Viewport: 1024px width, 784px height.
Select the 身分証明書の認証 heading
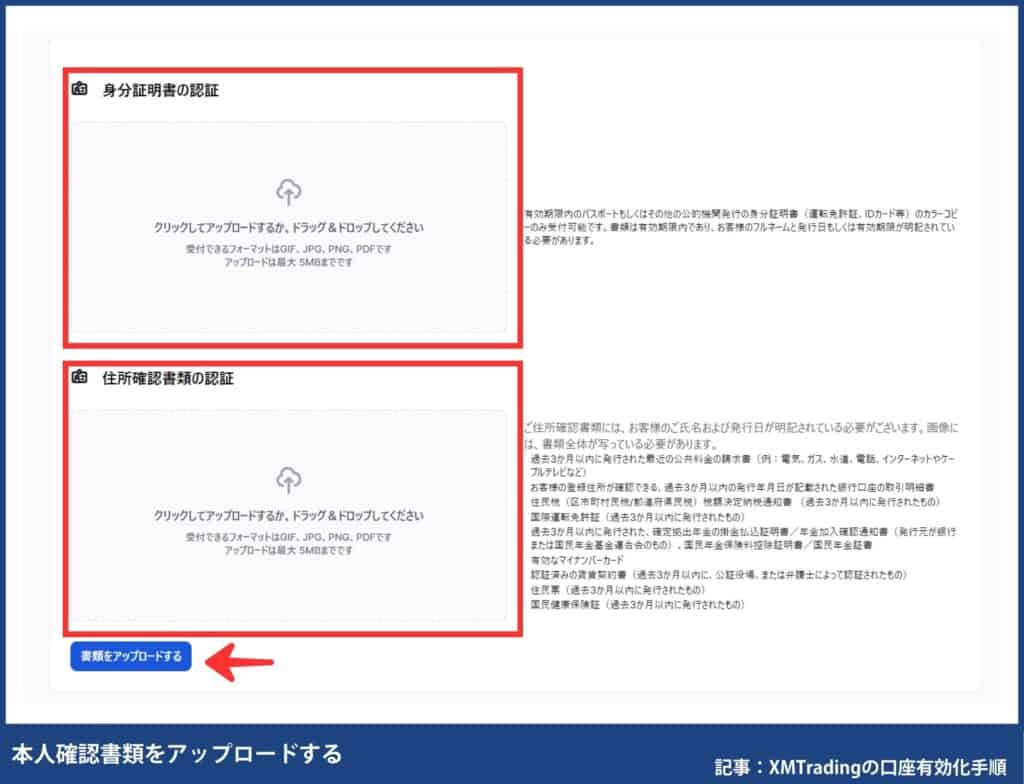click(x=161, y=90)
